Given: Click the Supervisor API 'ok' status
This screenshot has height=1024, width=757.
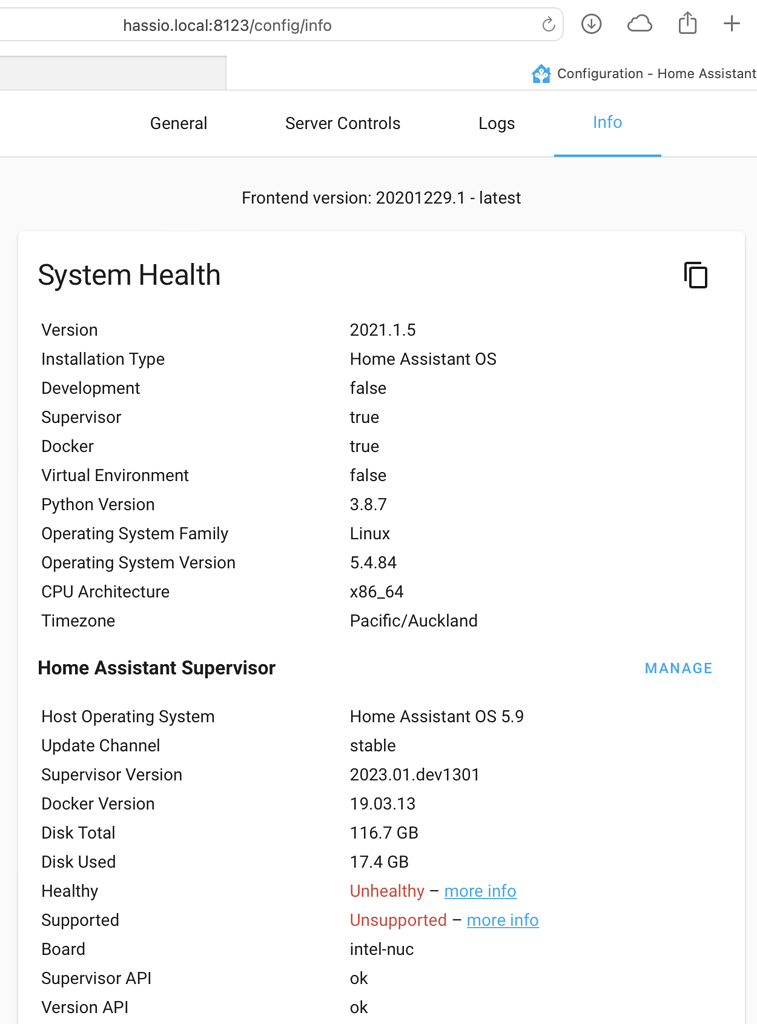Looking at the screenshot, I should click(359, 978).
